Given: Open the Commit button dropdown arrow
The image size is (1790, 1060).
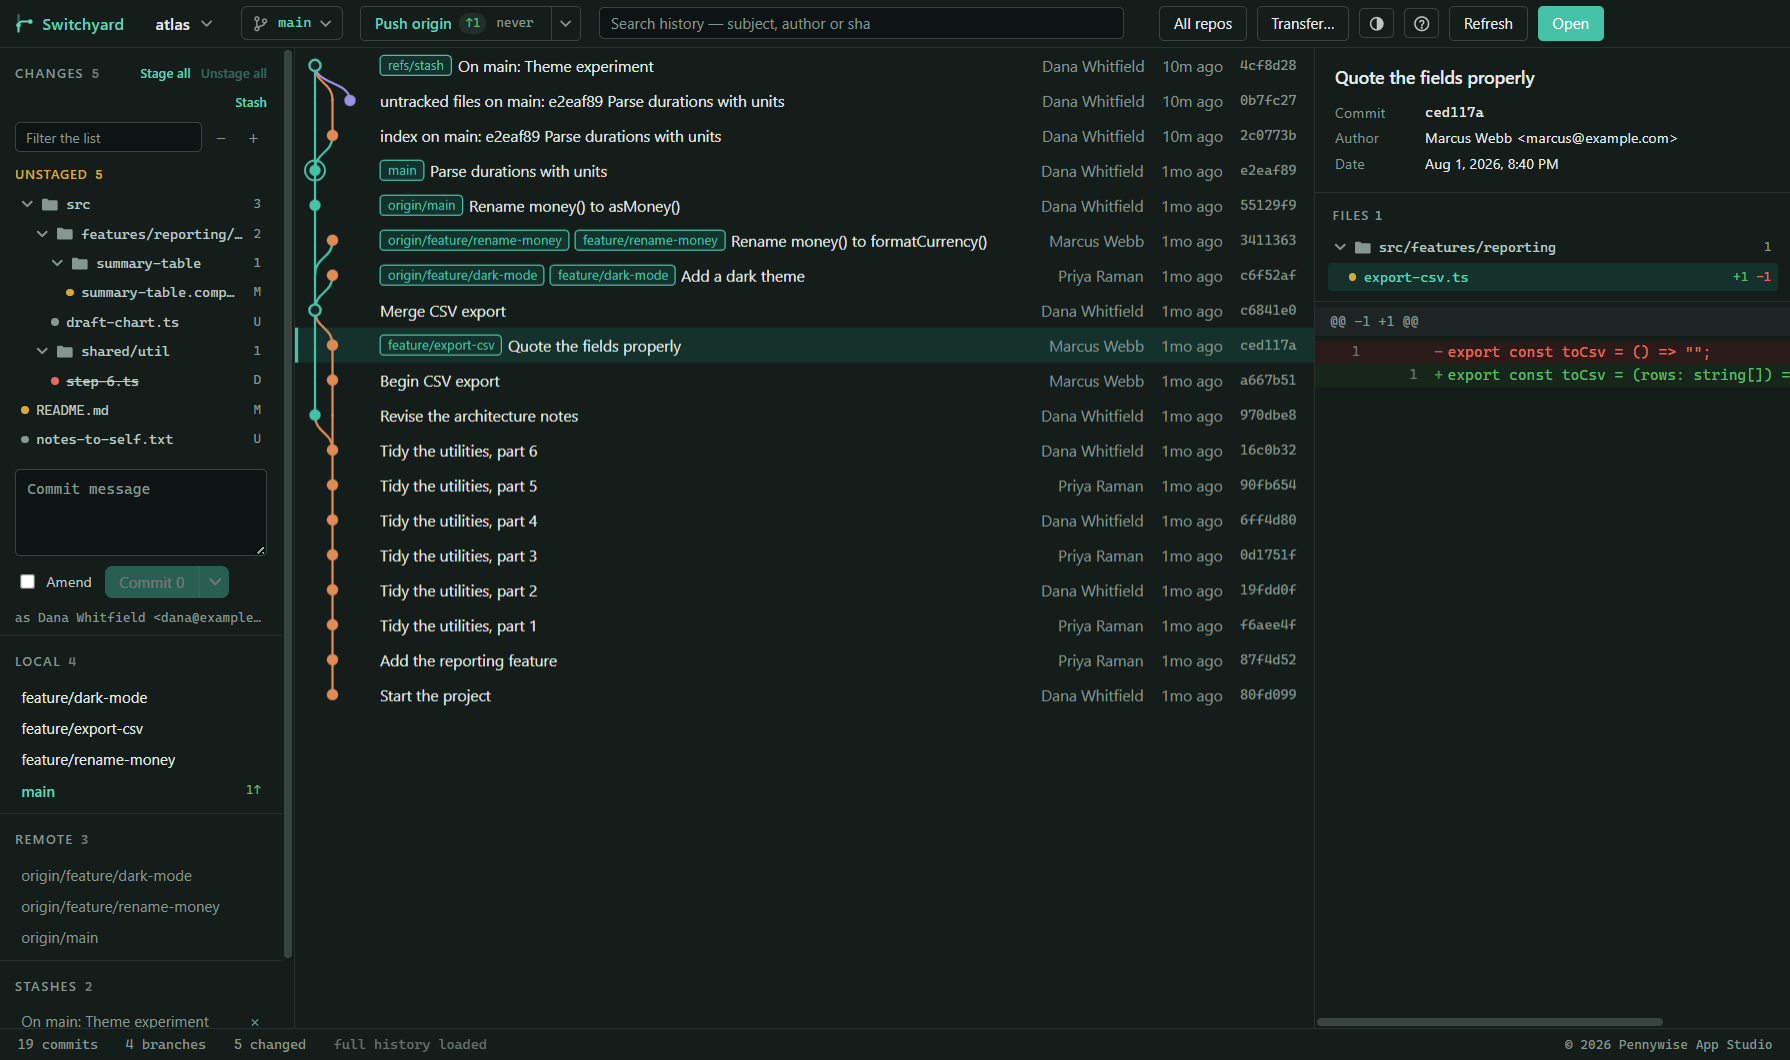Looking at the screenshot, I should click(x=215, y=582).
